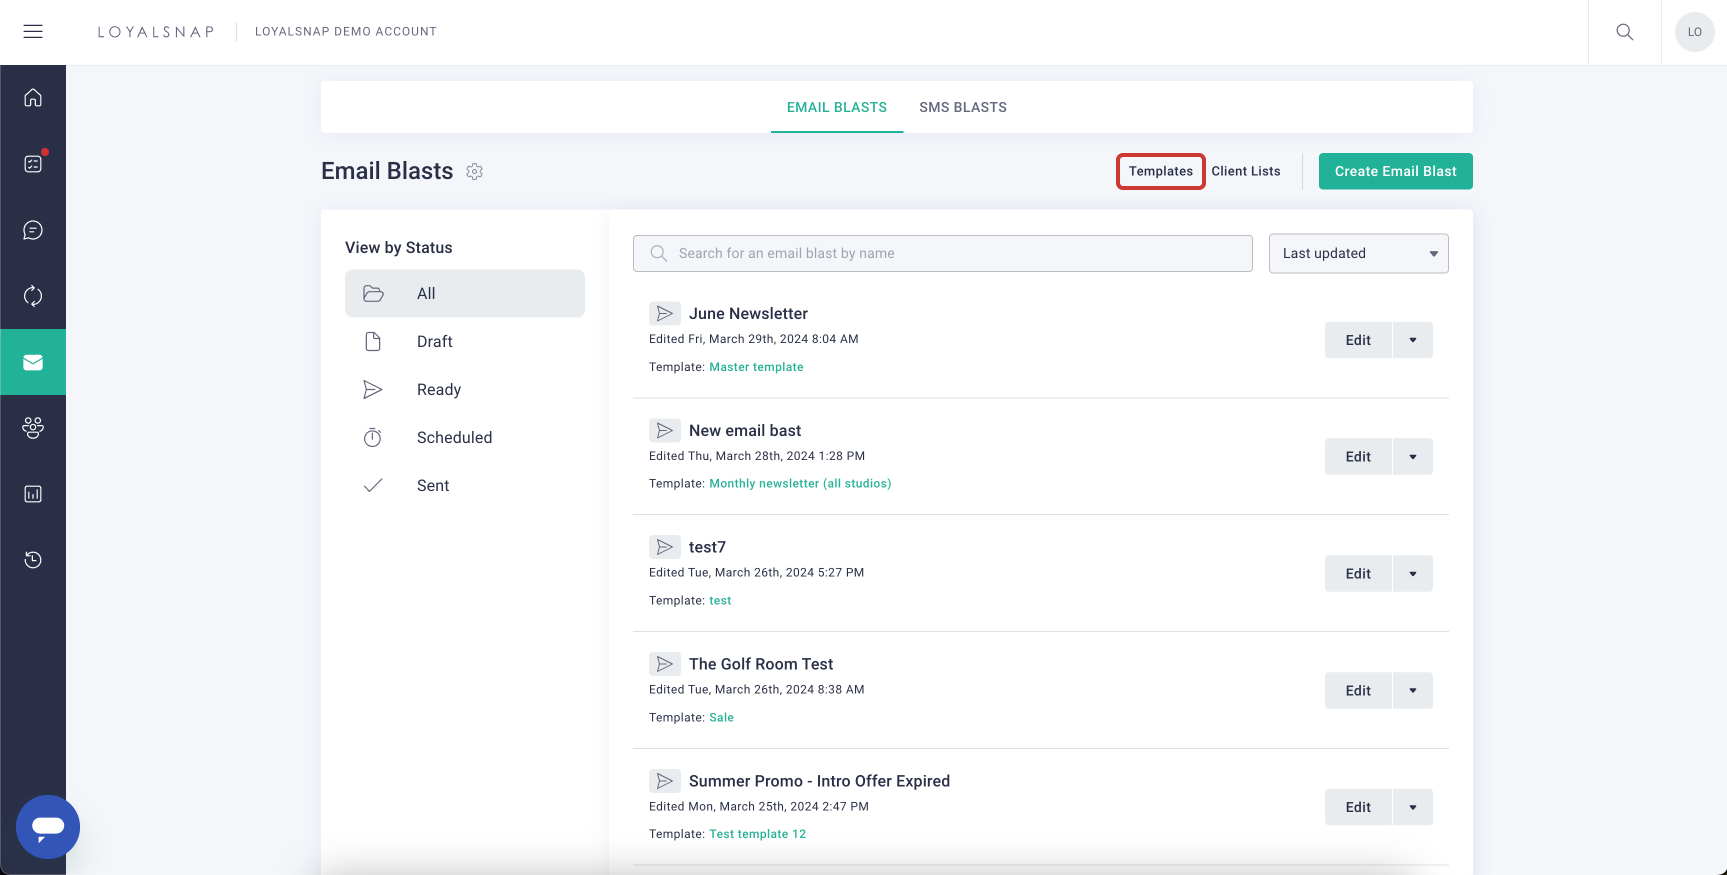Open the Master template link
The height and width of the screenshot is (875, 1727).
point(756,367)
